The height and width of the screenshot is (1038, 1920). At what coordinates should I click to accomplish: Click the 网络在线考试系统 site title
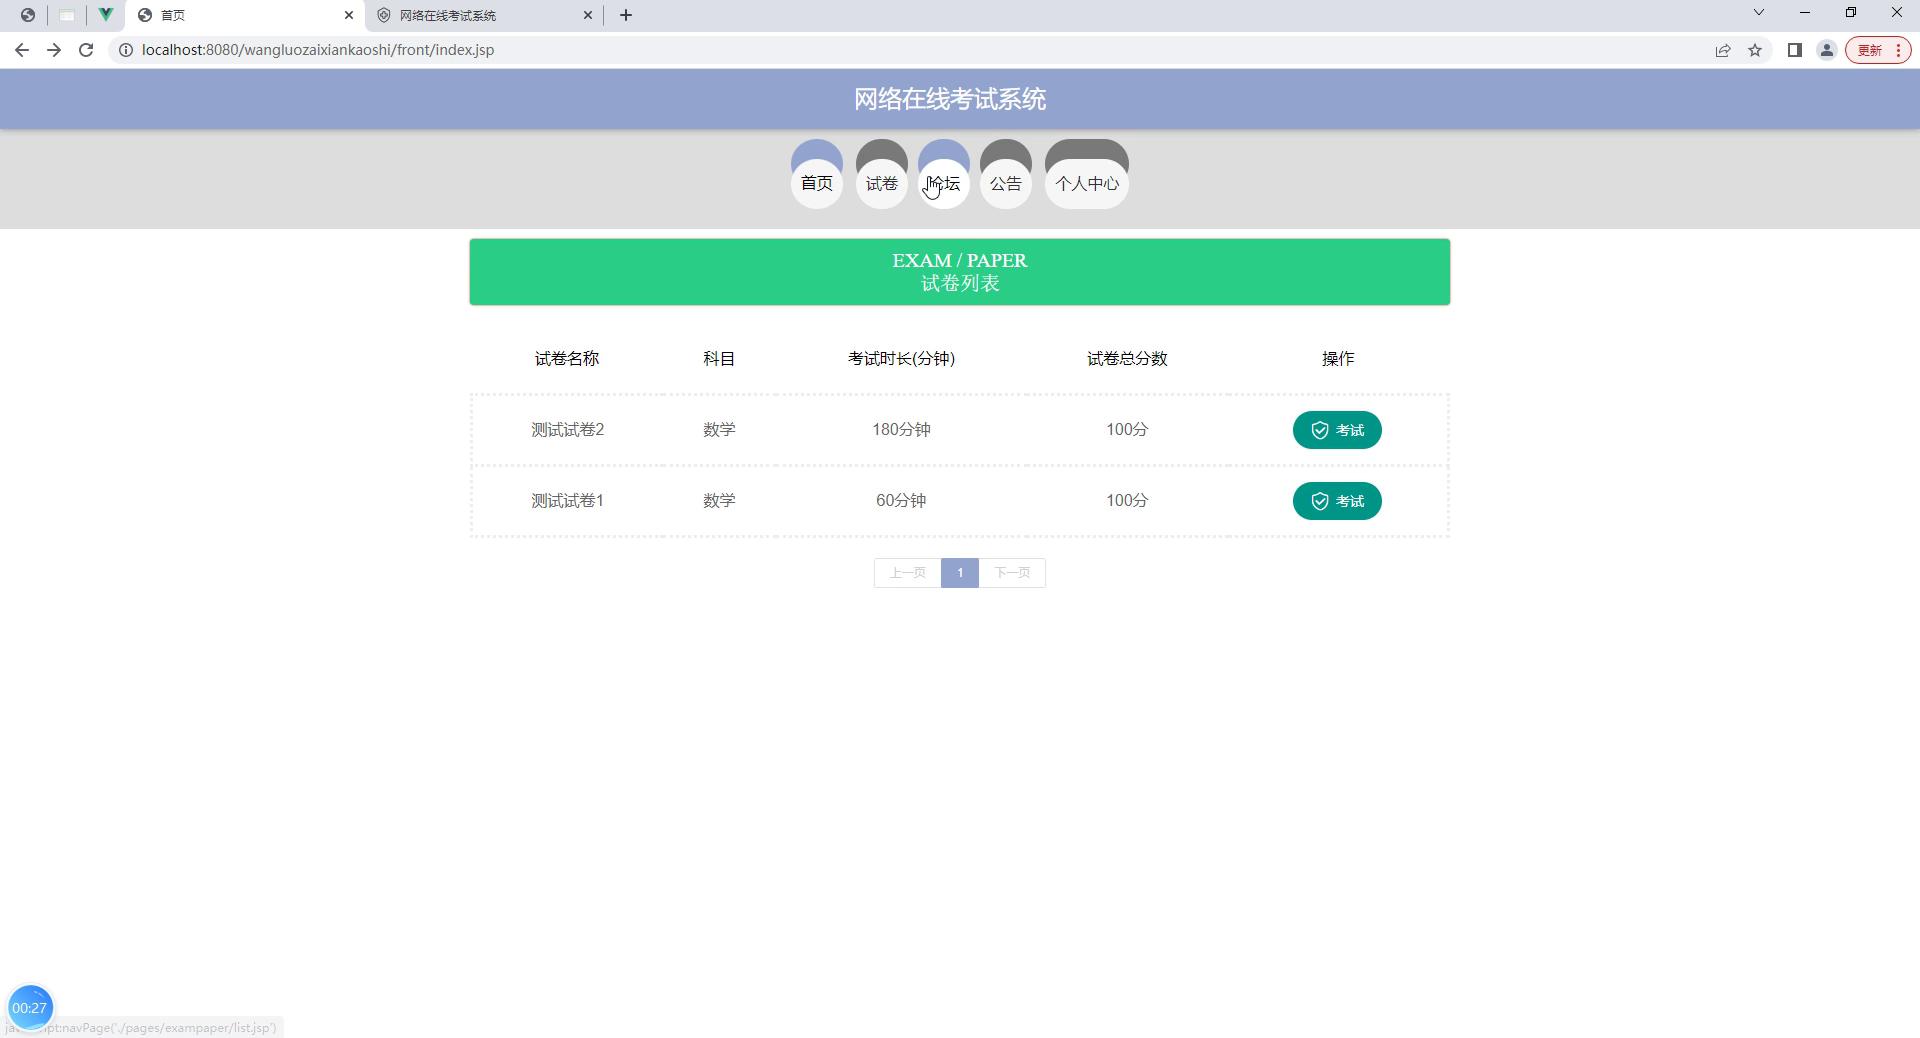tap(950, 99)
